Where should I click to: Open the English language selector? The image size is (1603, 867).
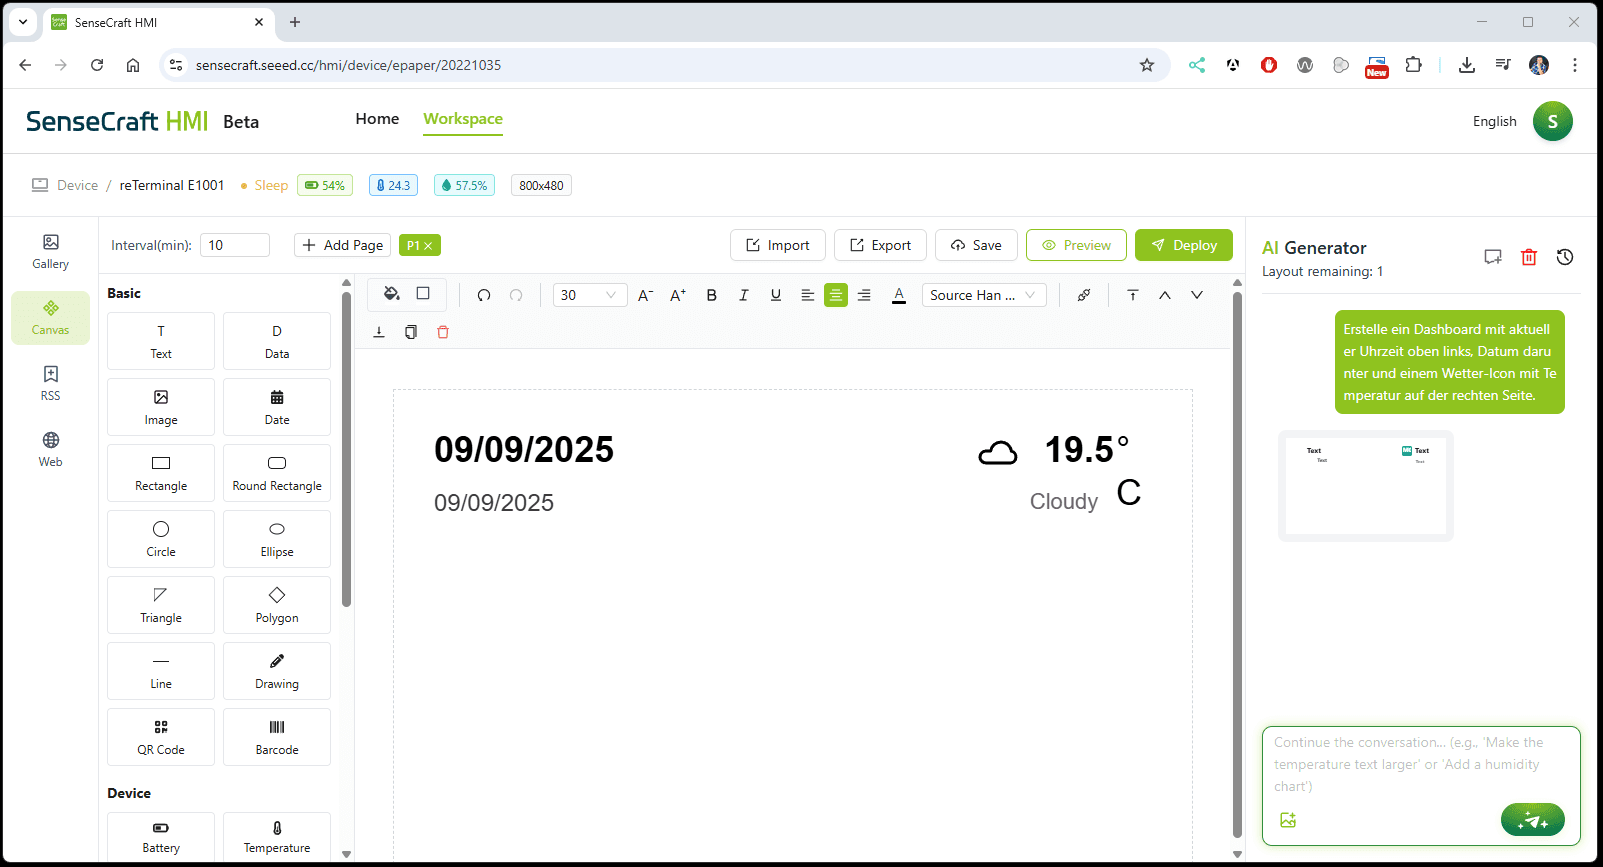(1494, 121)
